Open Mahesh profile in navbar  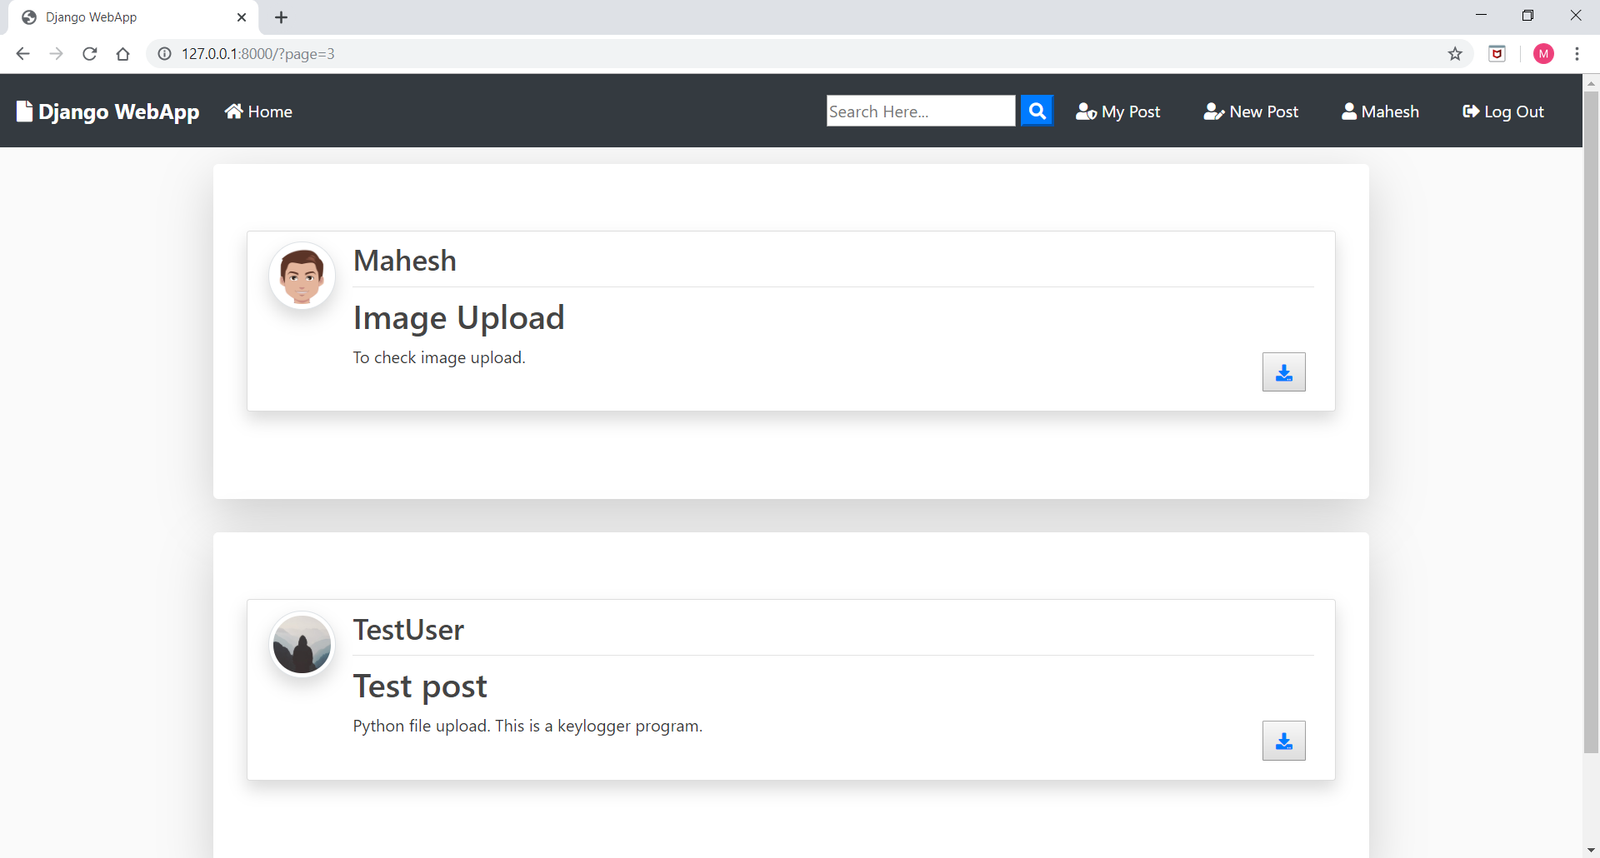click(1380, 112)
